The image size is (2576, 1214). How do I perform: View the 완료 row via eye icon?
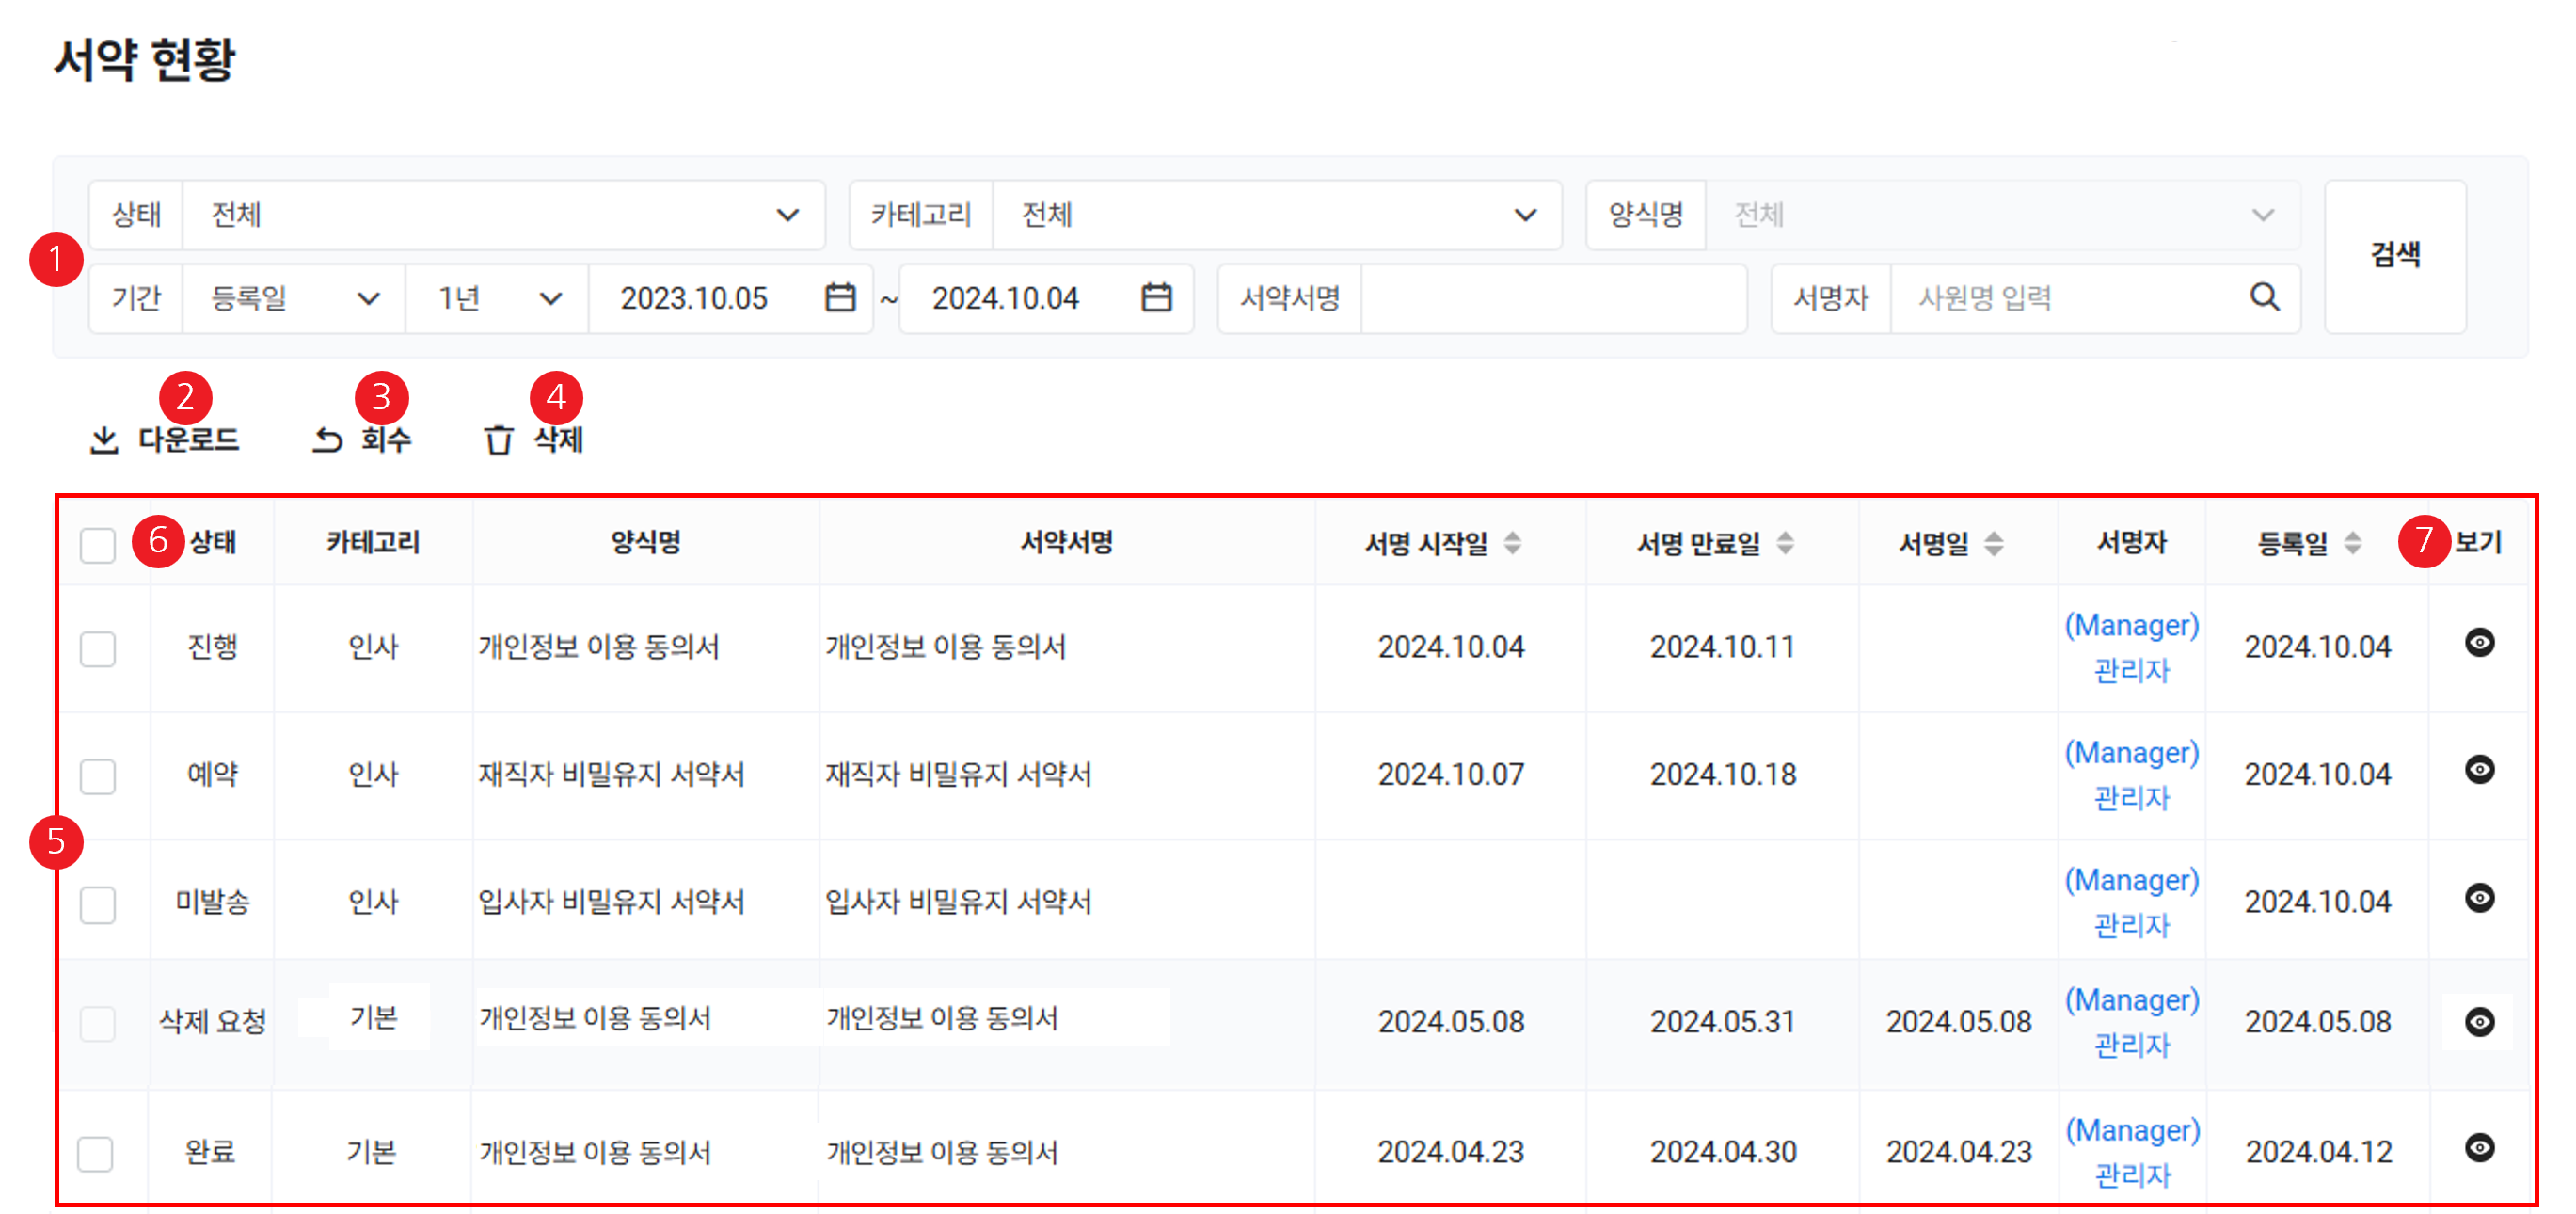coord(2479,1148)
